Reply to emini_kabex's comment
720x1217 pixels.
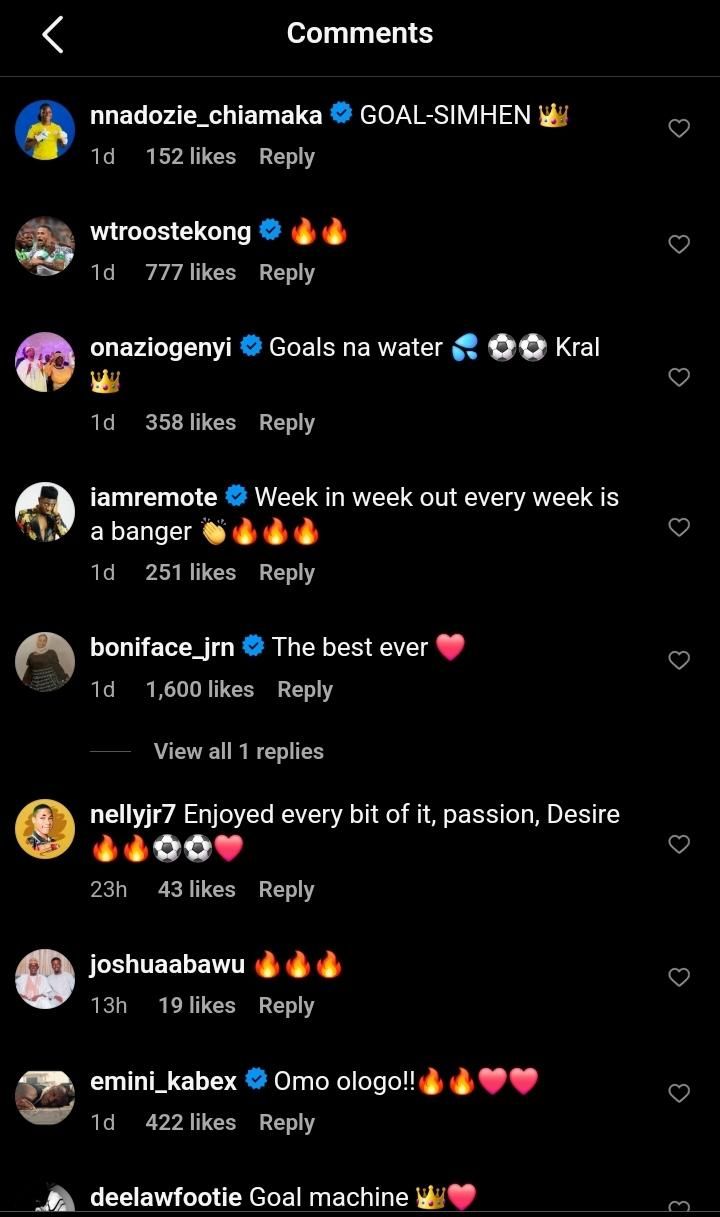pyautogui.click(x=286, y=1122)
